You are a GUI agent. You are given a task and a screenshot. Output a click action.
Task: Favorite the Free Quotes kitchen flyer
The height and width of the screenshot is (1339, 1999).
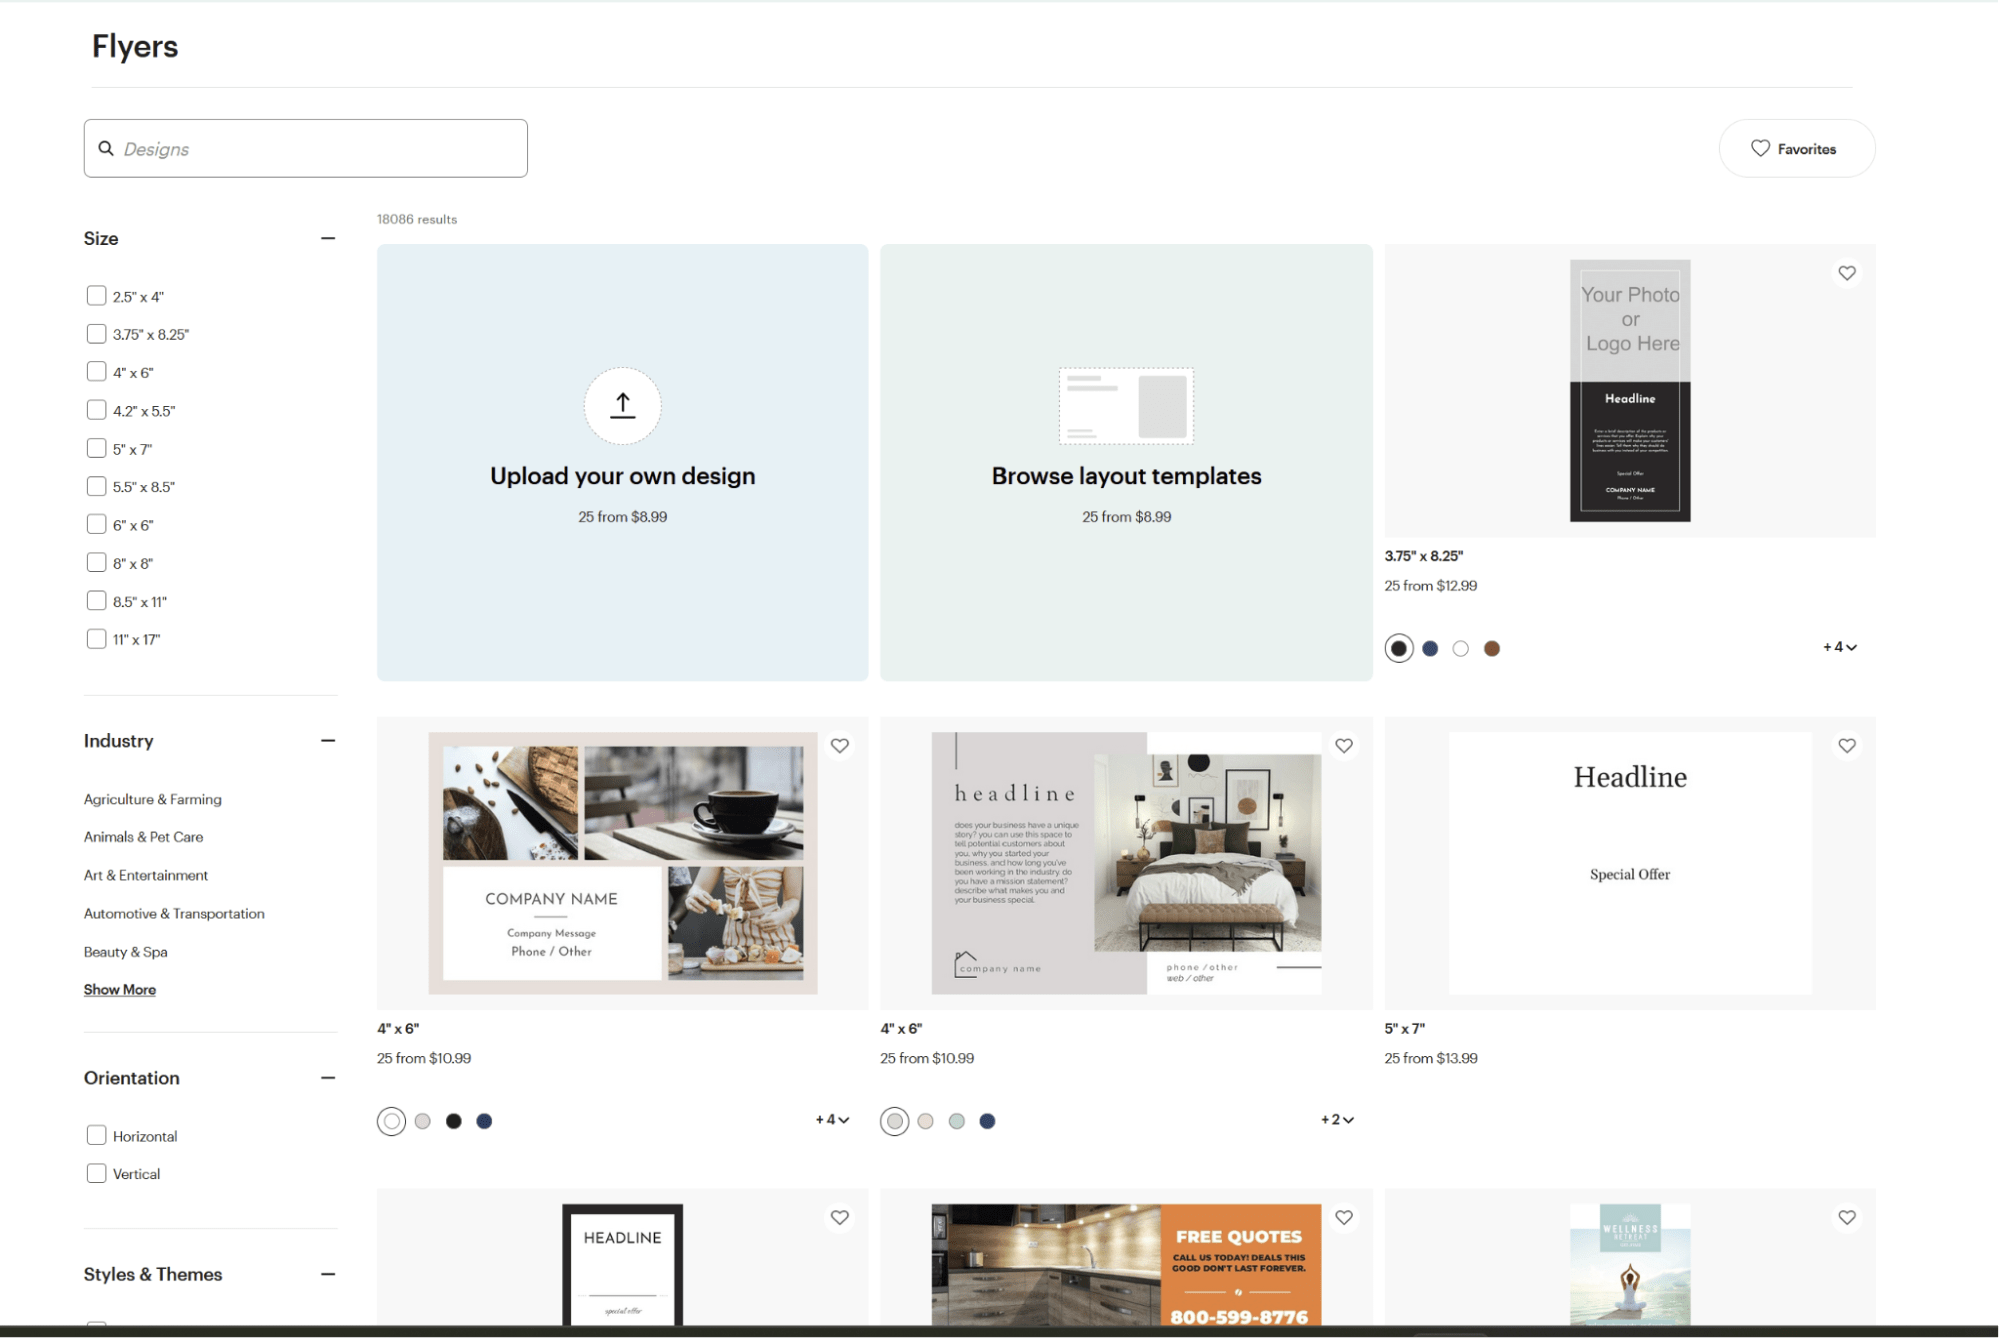pyautogui.click(x=1343, y=1217)
